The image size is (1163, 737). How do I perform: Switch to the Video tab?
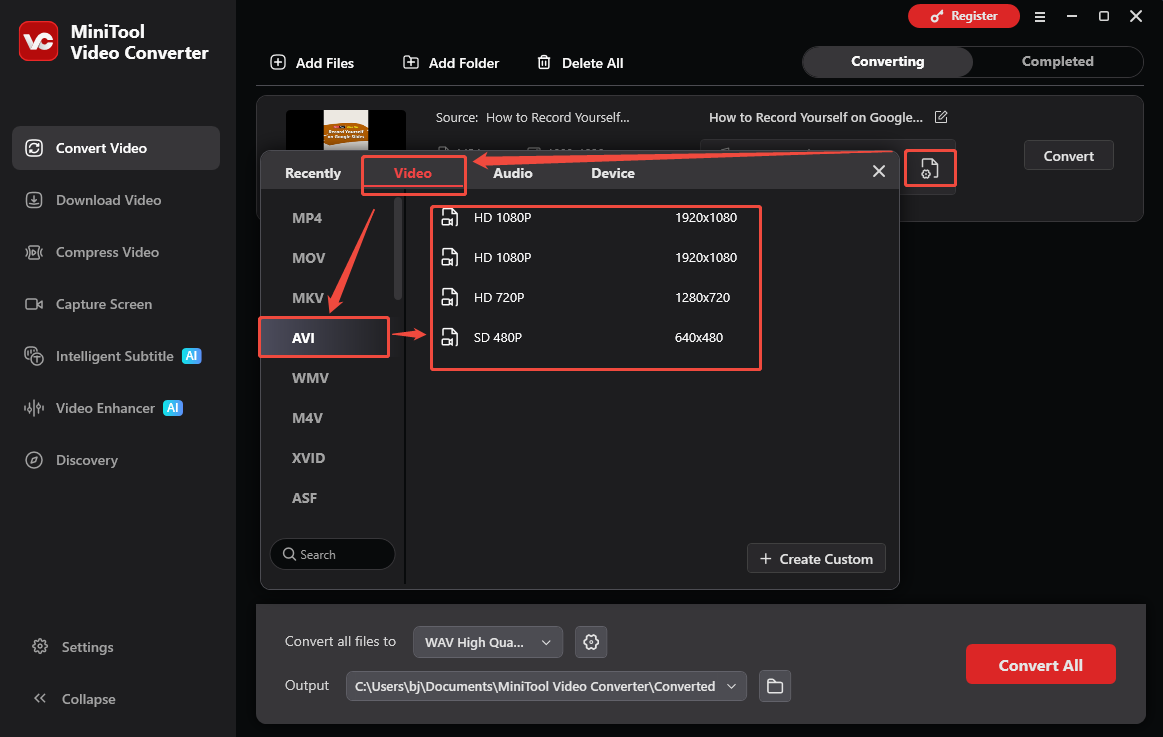coord(412,173)
